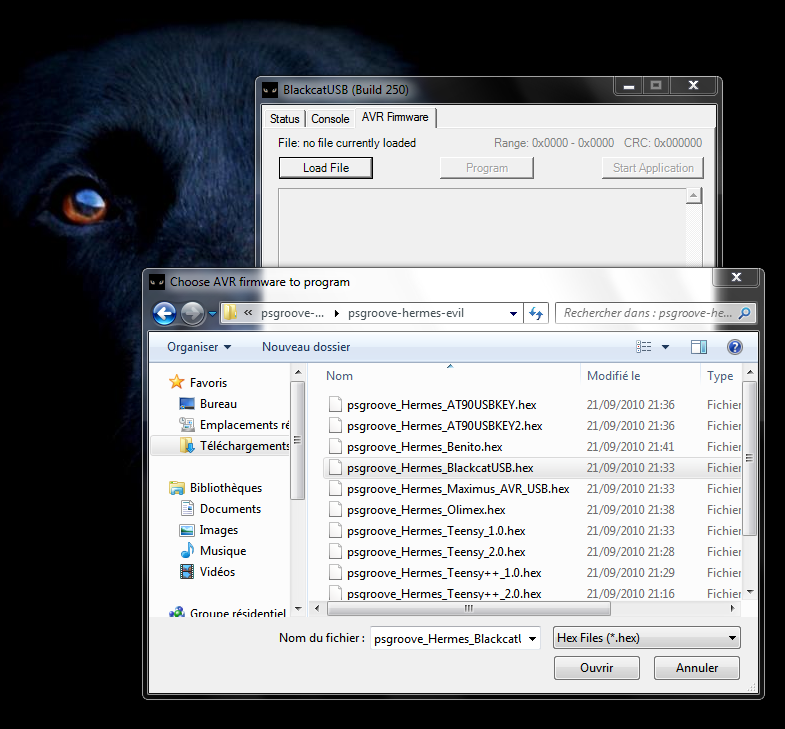
Task: Click the Ouvrir button
Action: tap(596, 667)
